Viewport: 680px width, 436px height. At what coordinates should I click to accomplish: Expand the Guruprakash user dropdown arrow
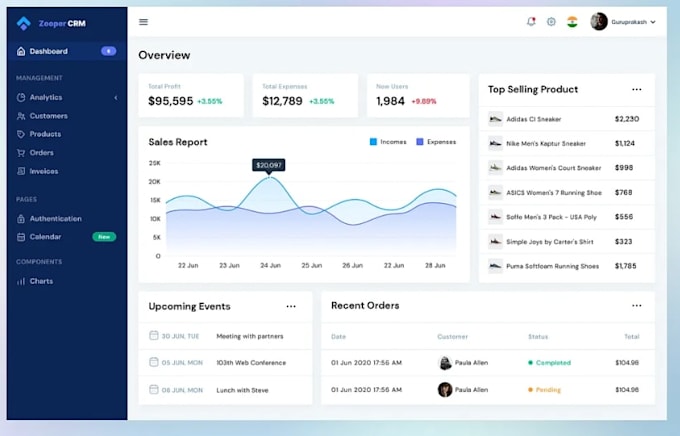point(653,22)
